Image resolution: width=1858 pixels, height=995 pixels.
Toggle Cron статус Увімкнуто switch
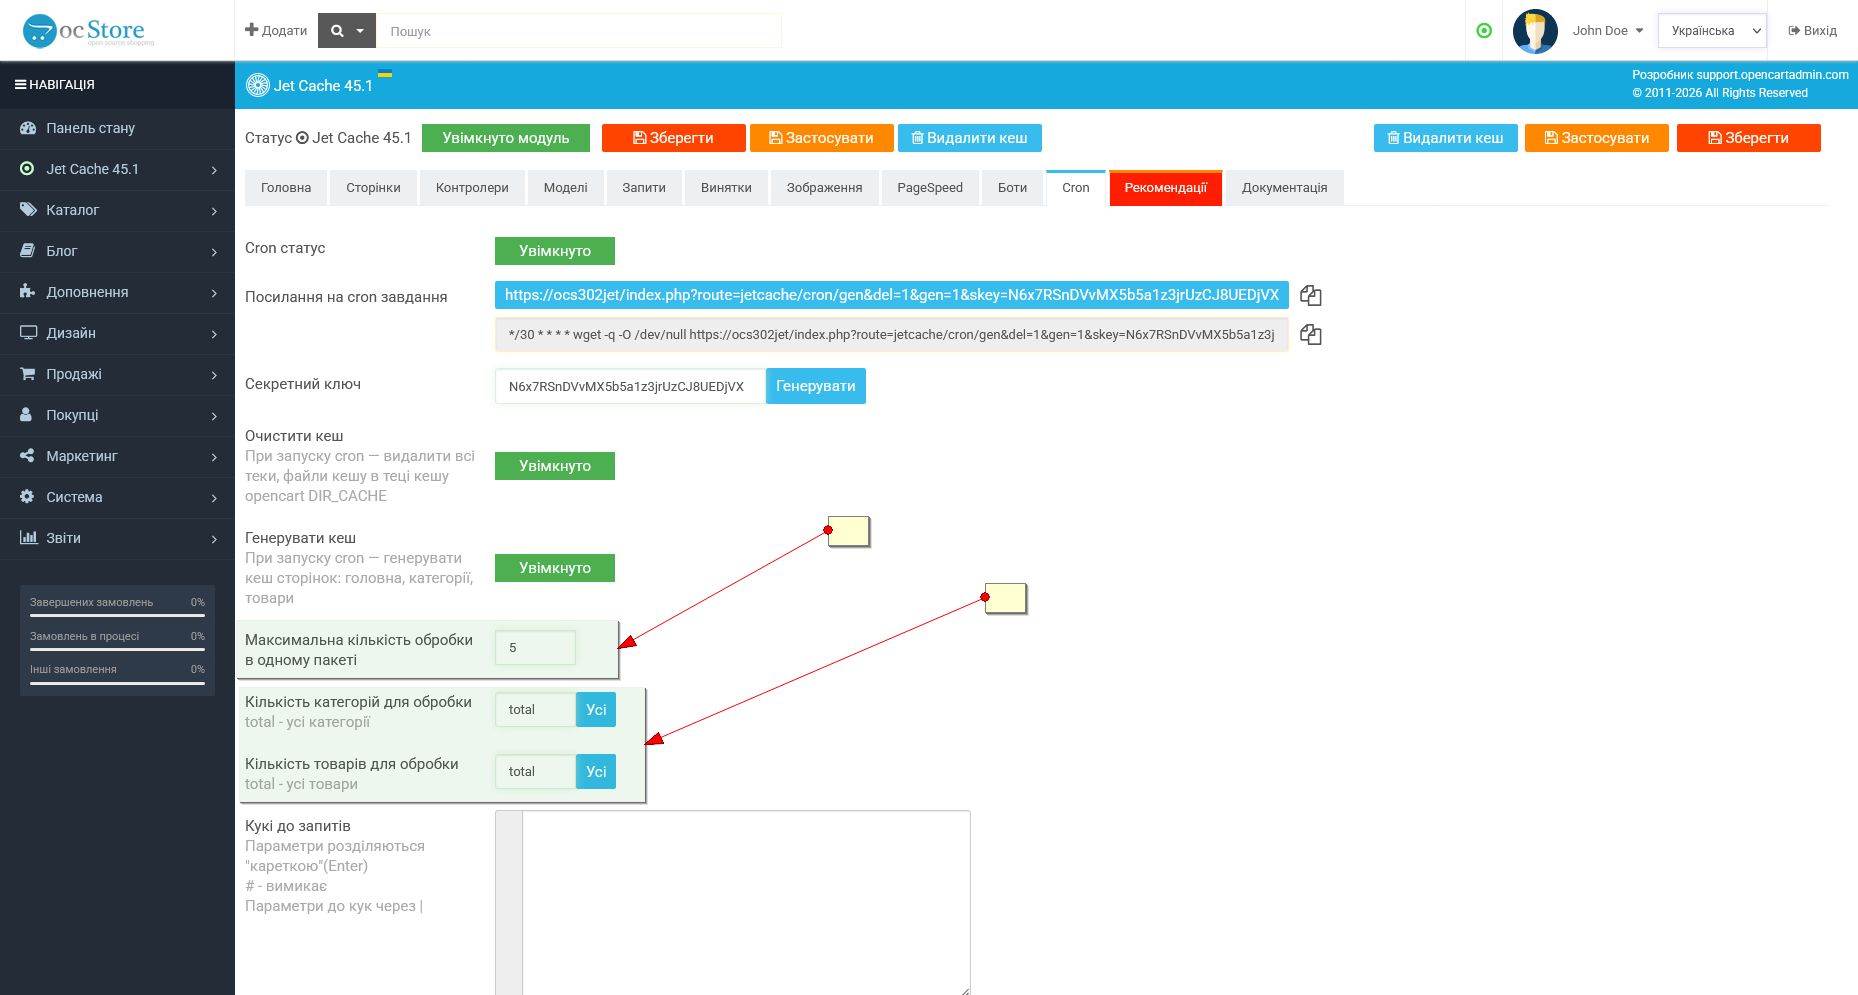pyautogui.click(x=555, y=251)
